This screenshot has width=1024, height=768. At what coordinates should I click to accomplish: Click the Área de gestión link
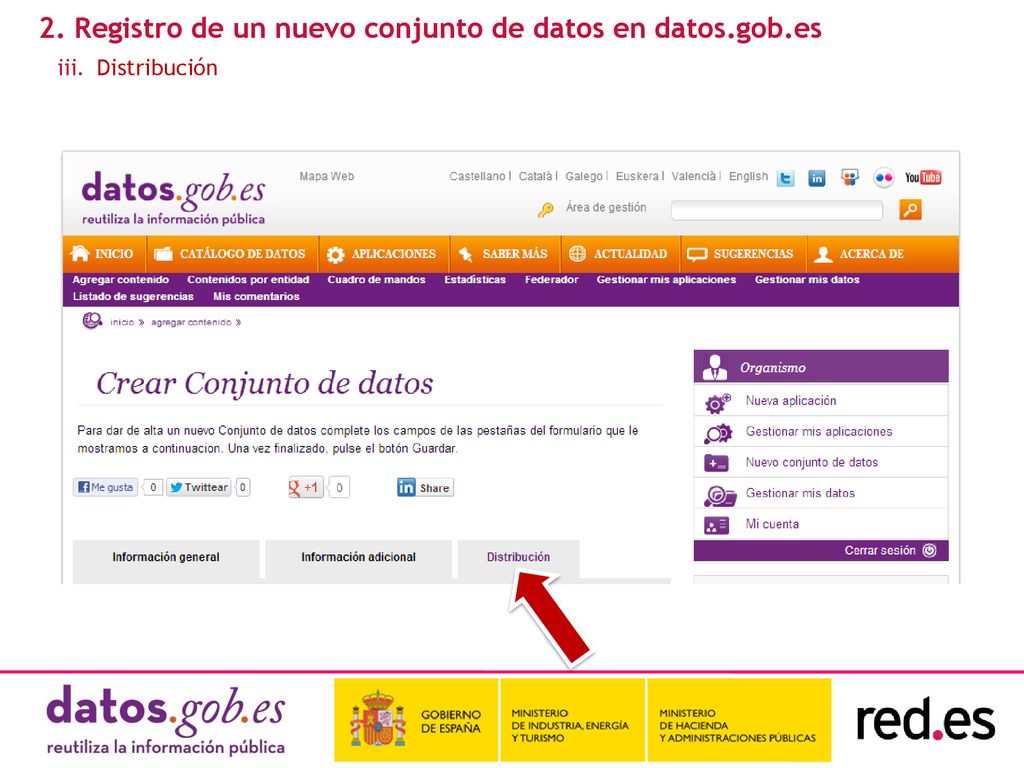(x=606, y=208)
